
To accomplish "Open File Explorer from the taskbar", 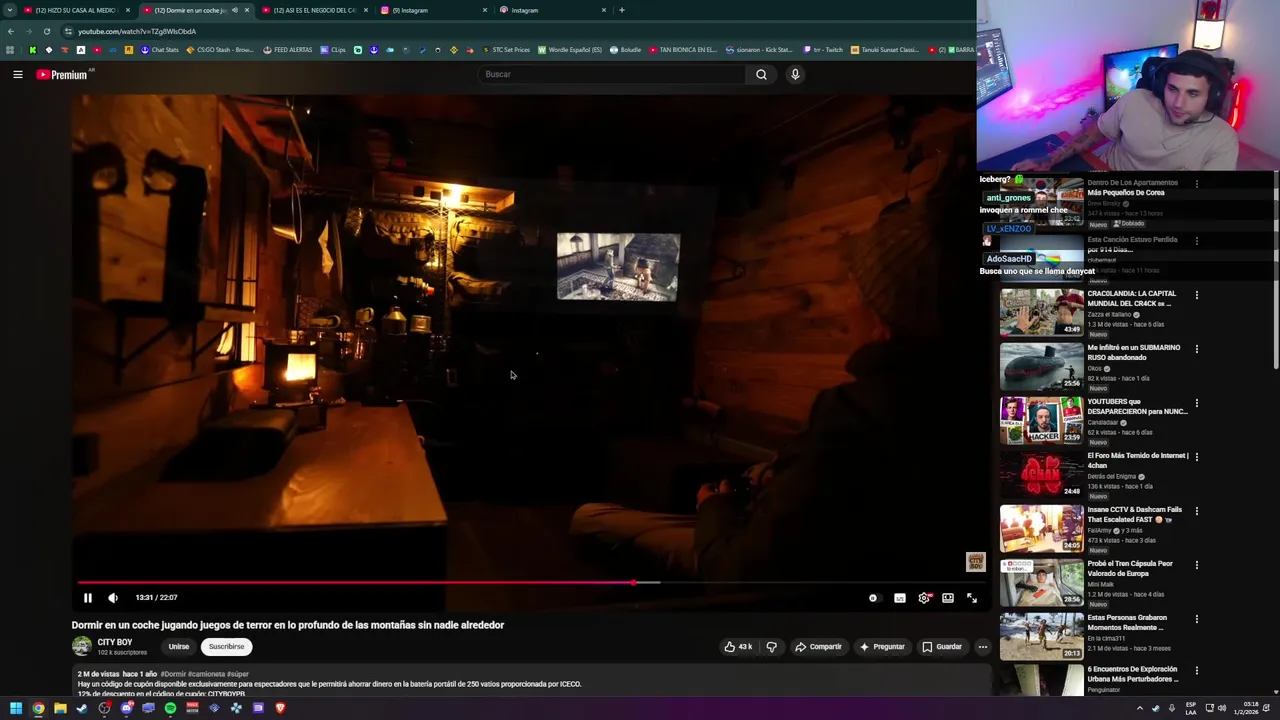I will pos(60,708).
